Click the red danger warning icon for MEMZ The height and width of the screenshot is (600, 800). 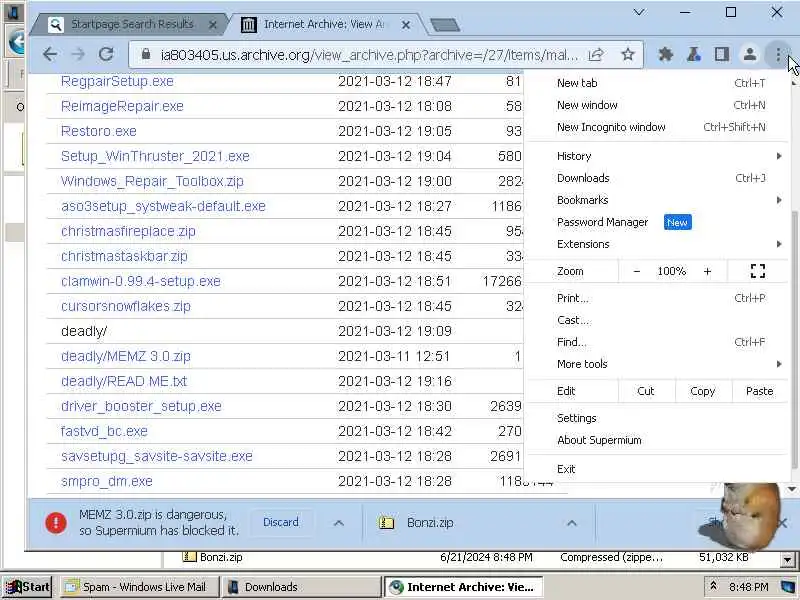click(x=56, y=523)
